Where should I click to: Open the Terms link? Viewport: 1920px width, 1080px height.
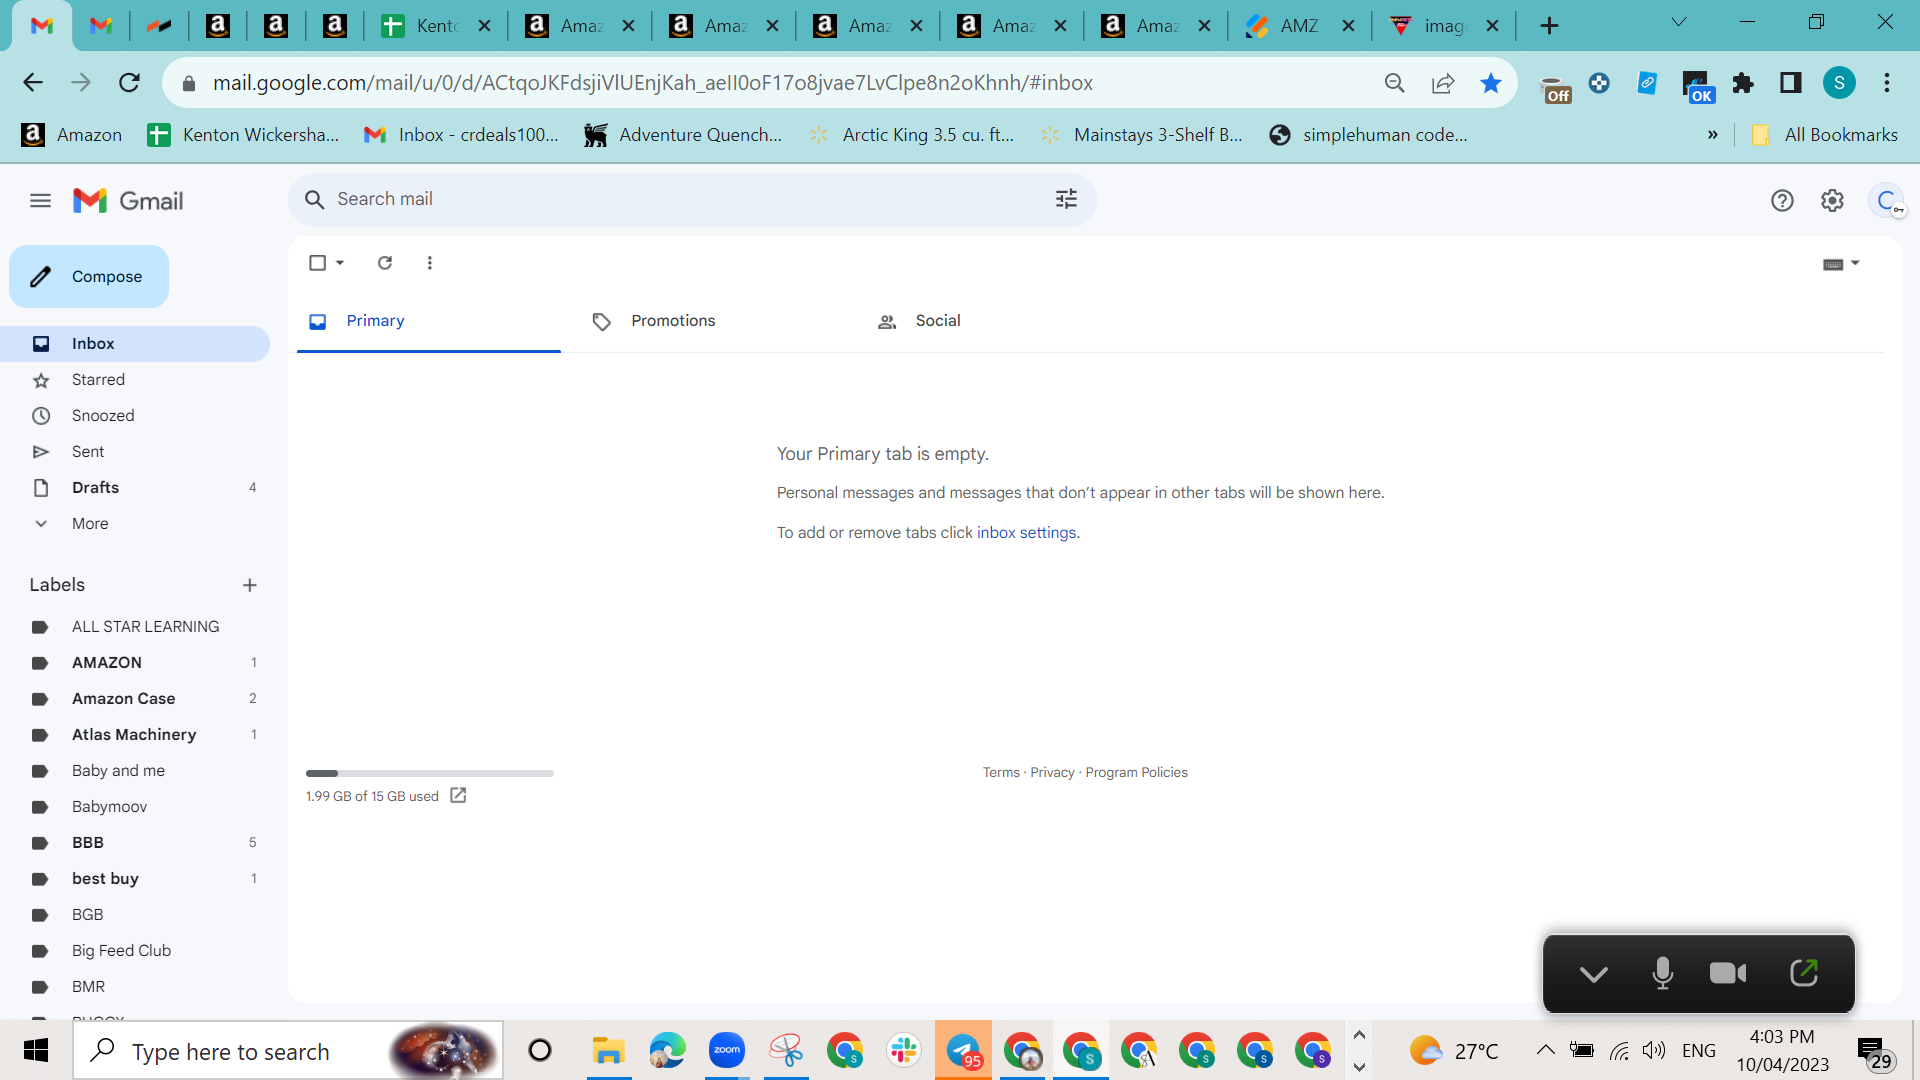click(1001, 773)
